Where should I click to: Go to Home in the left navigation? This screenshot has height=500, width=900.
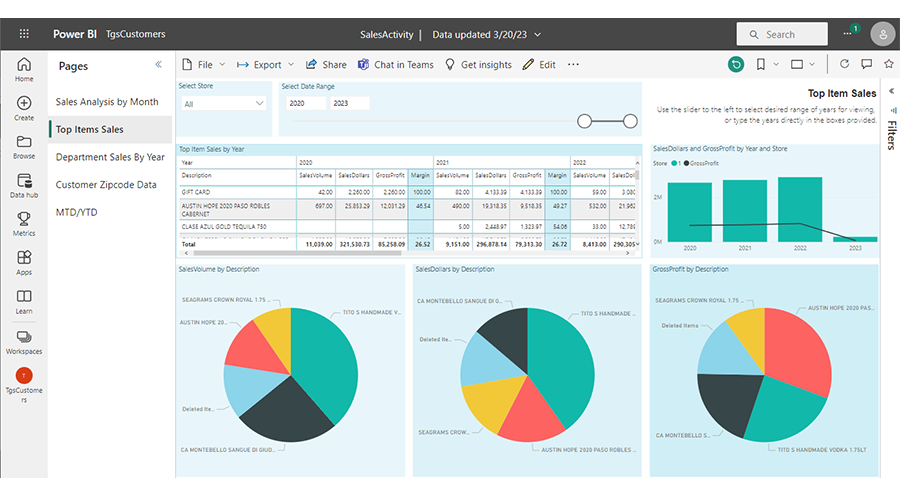(24, 69)
